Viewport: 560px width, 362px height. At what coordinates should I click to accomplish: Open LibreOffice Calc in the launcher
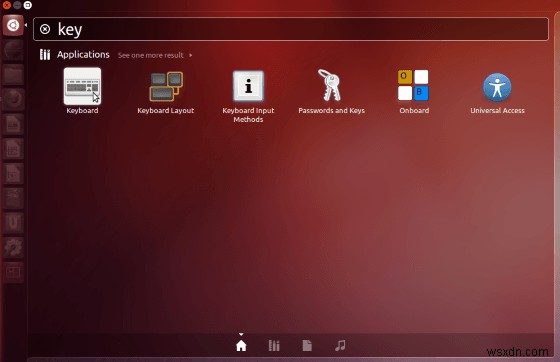13,149
